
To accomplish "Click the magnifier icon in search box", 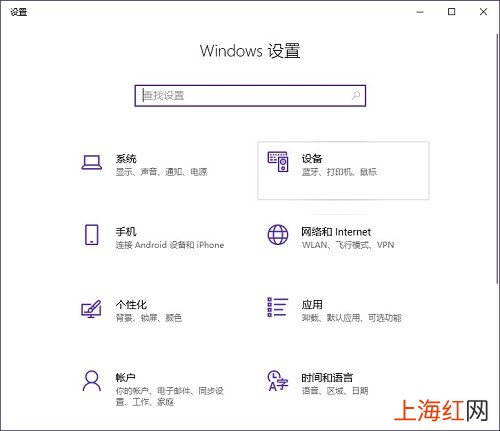I will coord(356,96).
